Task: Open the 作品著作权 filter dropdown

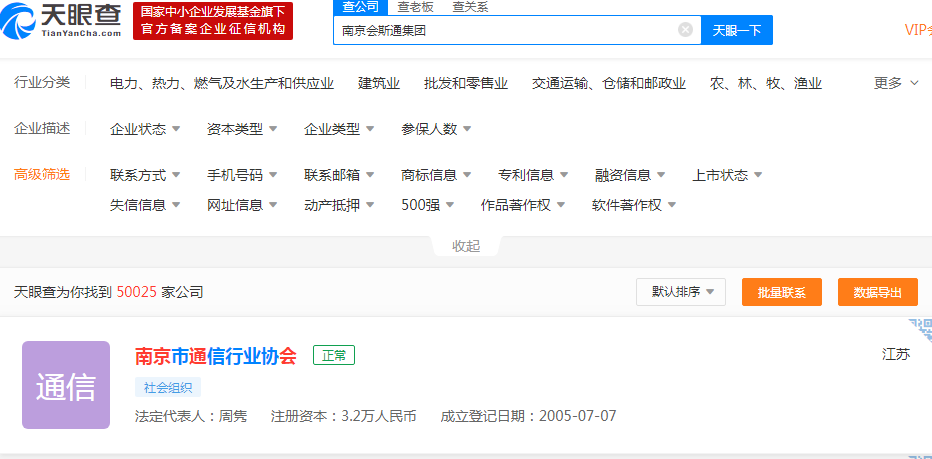Action: (522, 206)
